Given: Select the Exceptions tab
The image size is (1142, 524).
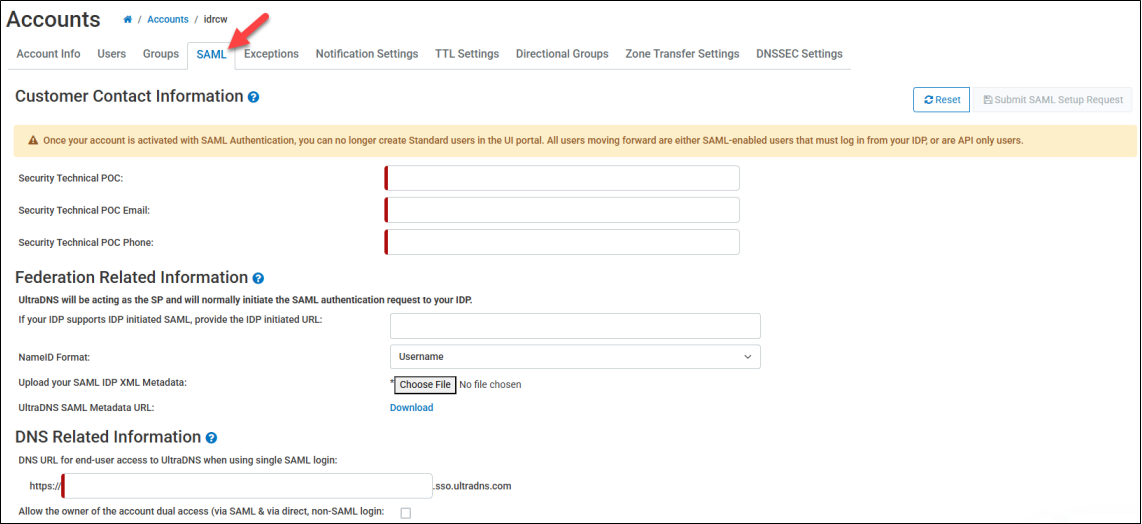Looking at the screenshot, I should click(x=271, y=54).
